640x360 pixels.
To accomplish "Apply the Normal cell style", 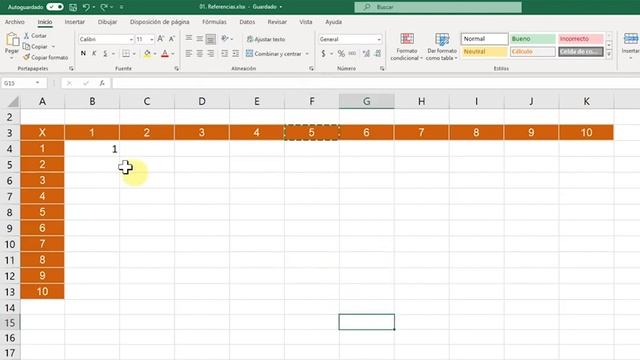I will click(484, 39).
